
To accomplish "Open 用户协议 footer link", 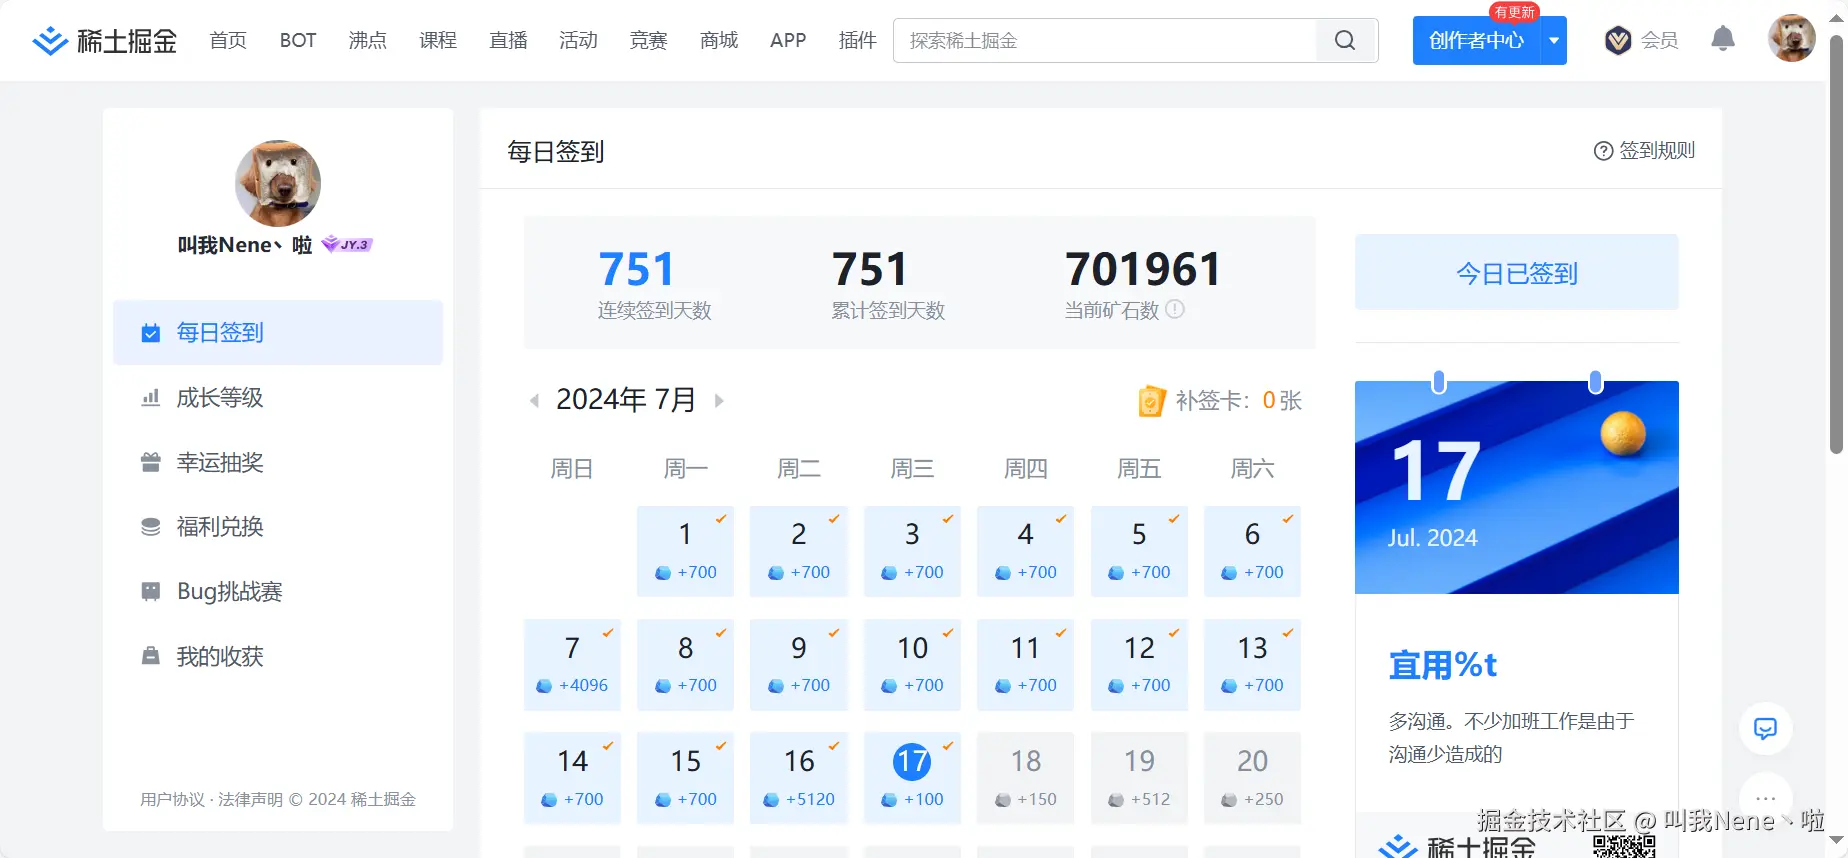I will tap(172, 800).
